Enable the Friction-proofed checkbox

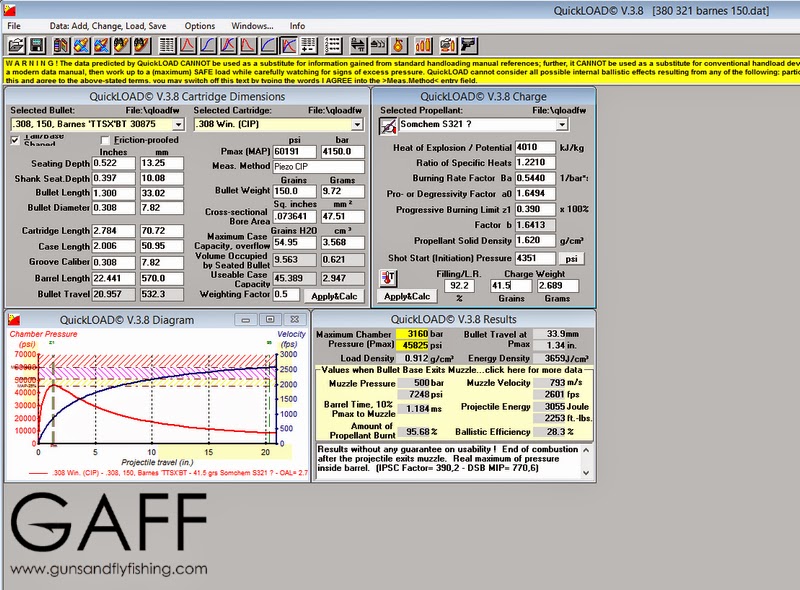pyautogui.click(x=106, y=140)
